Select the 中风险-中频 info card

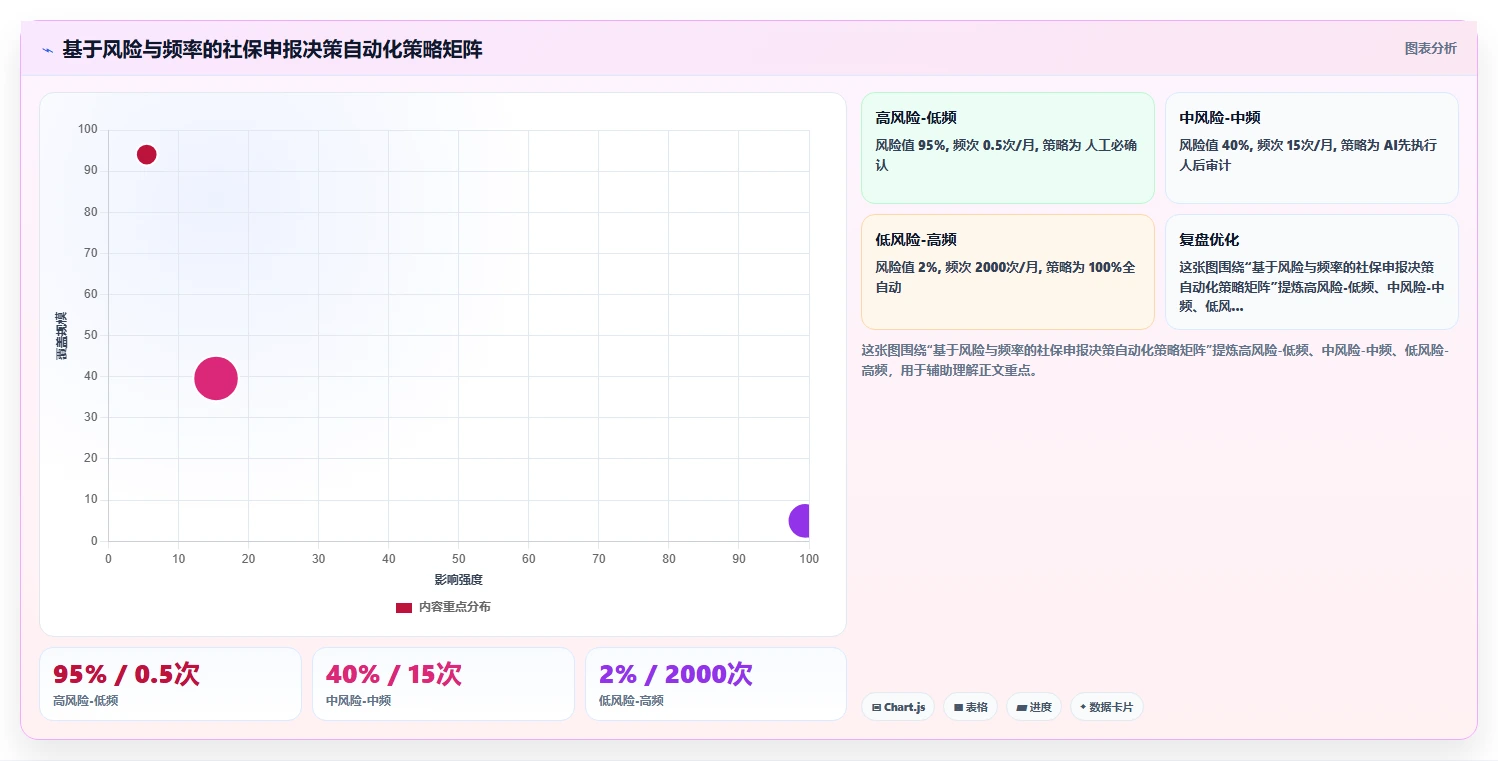click(1311, 148)
